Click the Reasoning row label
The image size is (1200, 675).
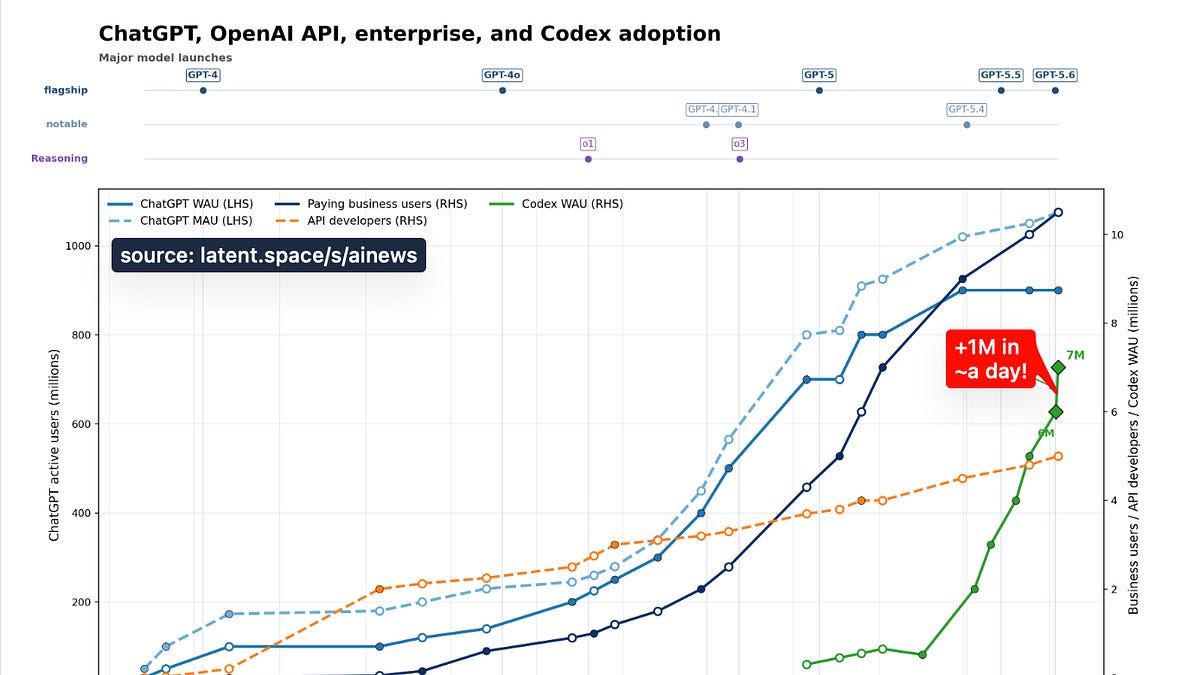59,158
